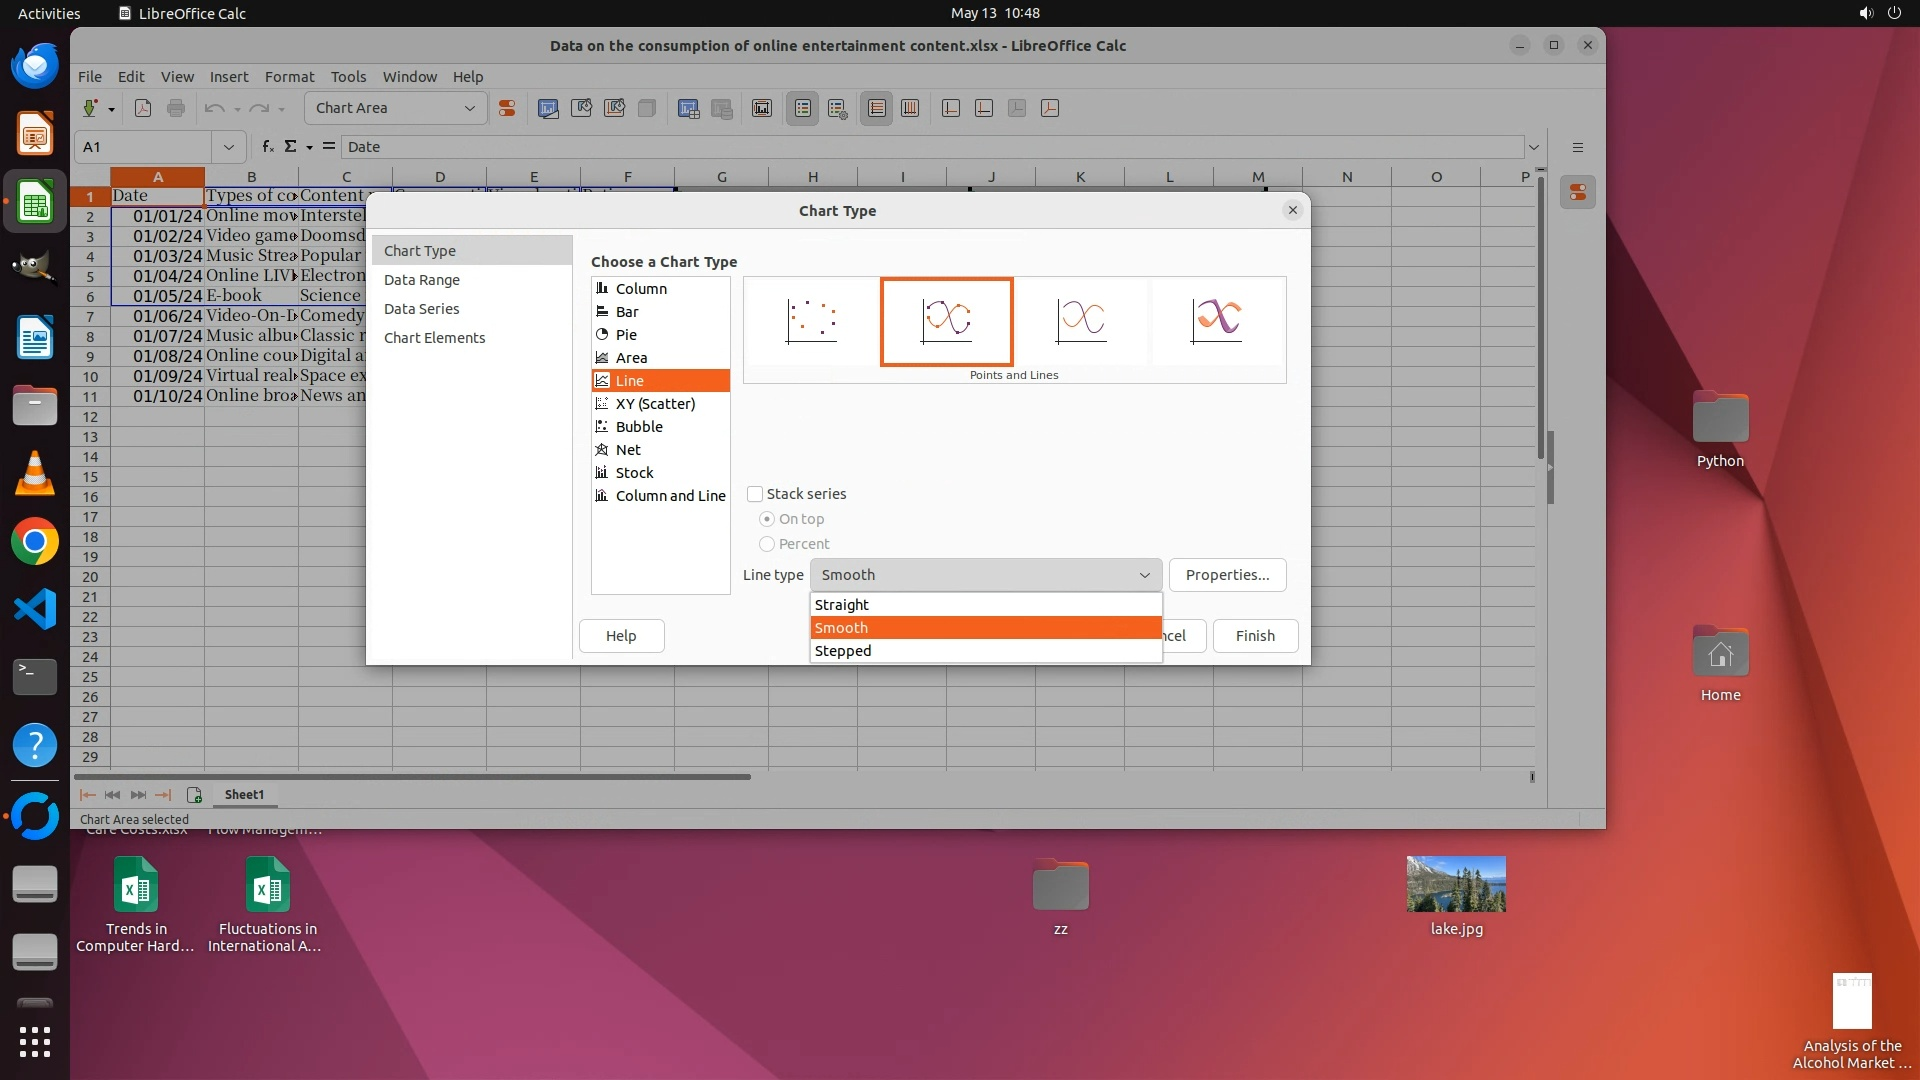The width and height of the screenshot is (1920, 1080).
Task: Select the Pie chart type icon
Action: pos(602,335)
